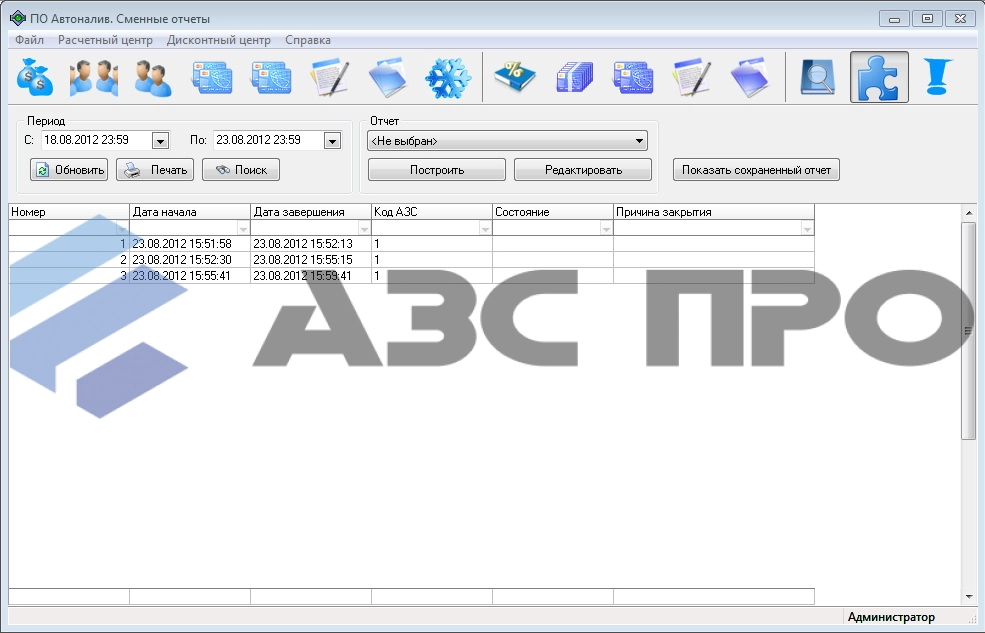The height and width of the screenshot is (633, 985).
Task: Sort by the Код АЗС column header
Action: point(432,212)
